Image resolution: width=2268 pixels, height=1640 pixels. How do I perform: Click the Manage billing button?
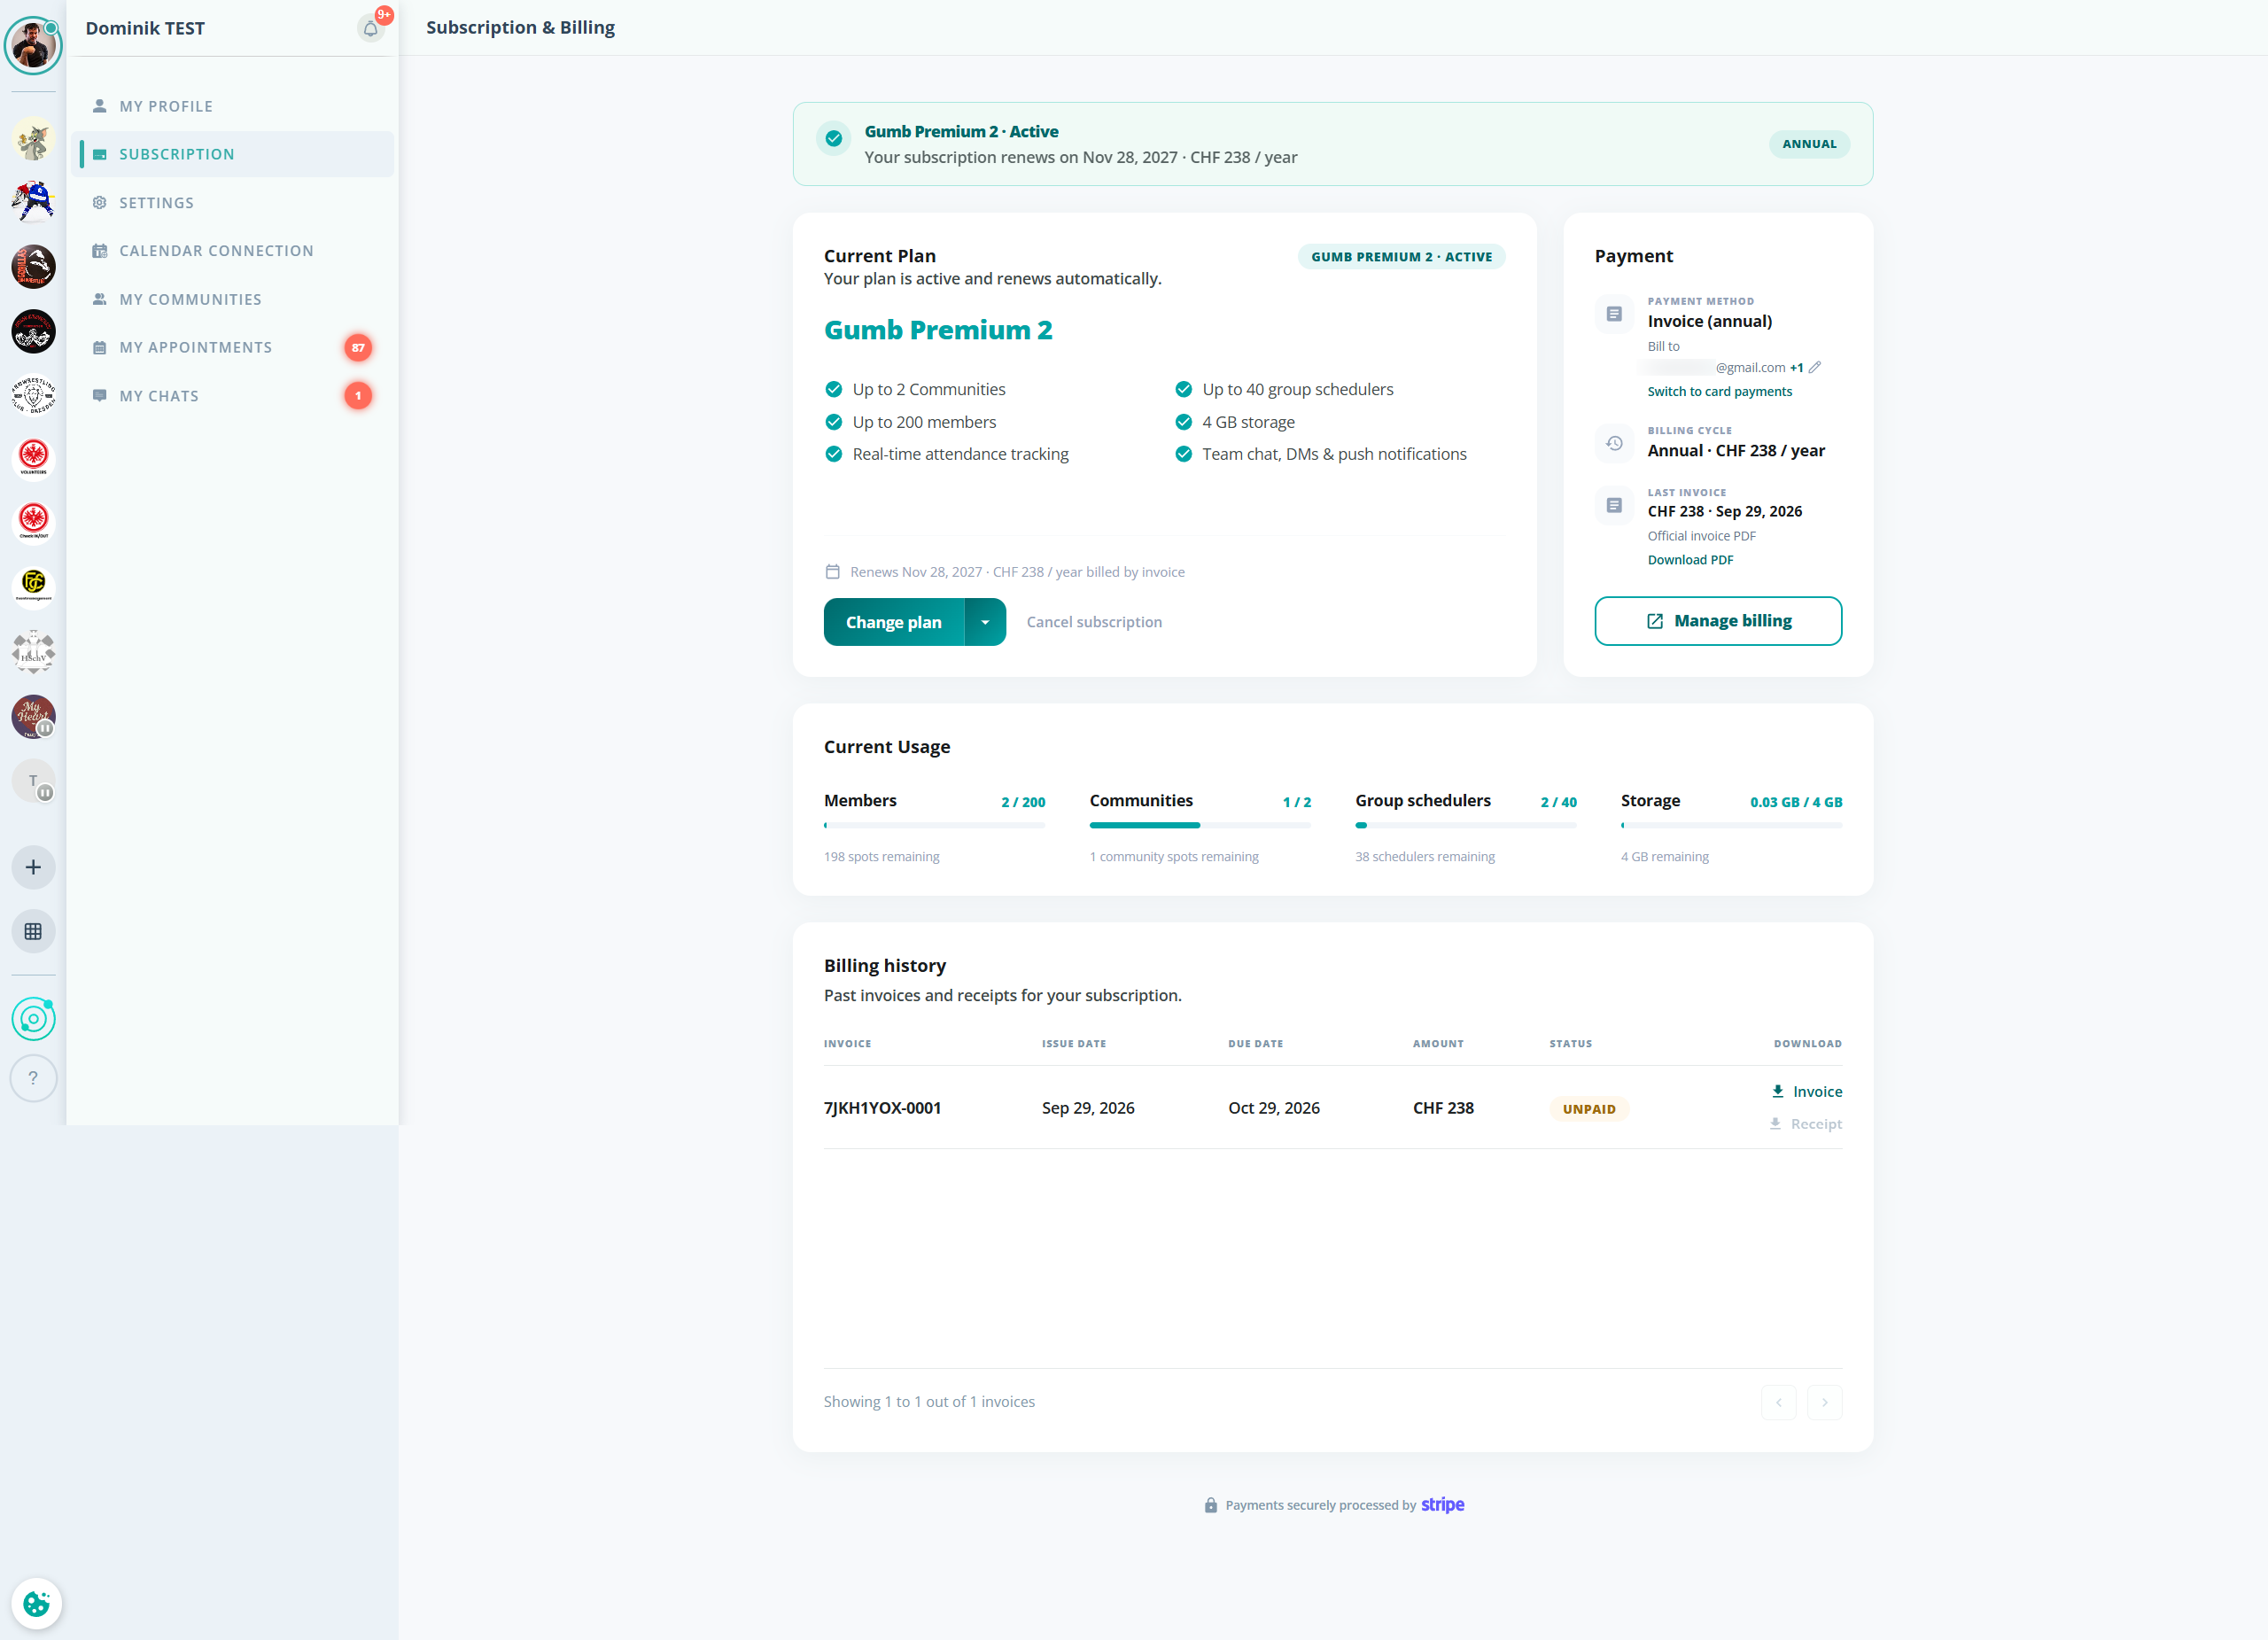pos(1718,621)
